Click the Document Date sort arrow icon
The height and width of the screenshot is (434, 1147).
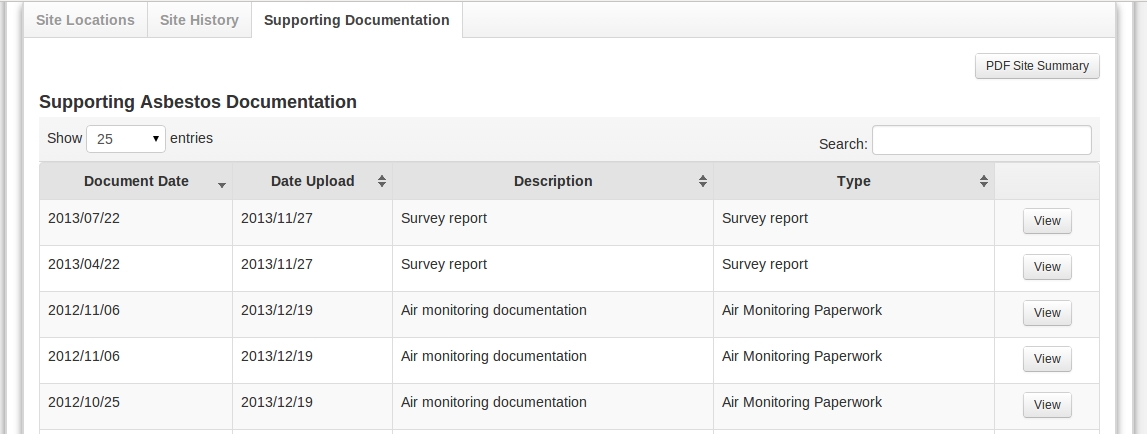click(x=221, y=185)
